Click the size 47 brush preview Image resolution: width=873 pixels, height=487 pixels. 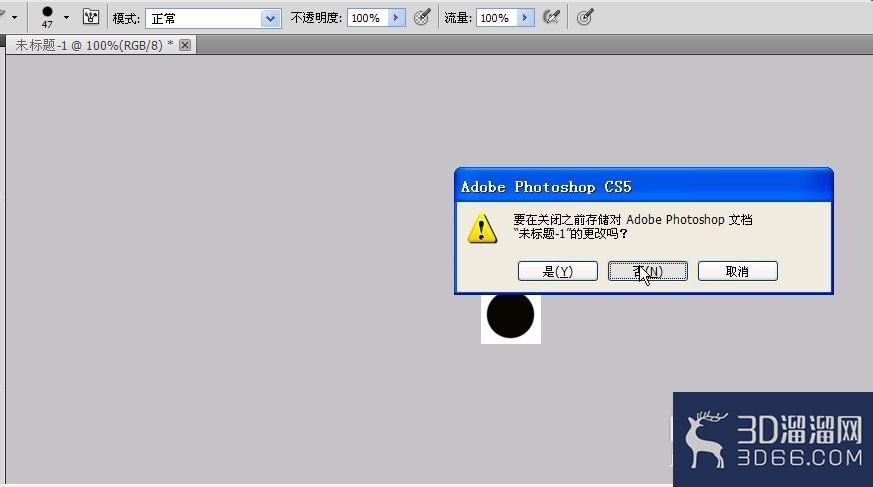[x=47, y=17]
